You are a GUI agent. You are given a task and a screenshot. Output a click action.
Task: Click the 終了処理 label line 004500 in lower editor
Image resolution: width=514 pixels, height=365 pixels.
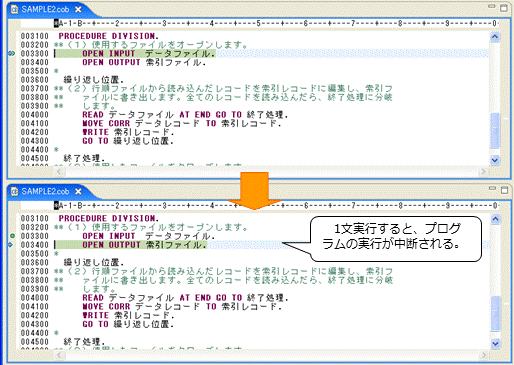coord(84,341)
